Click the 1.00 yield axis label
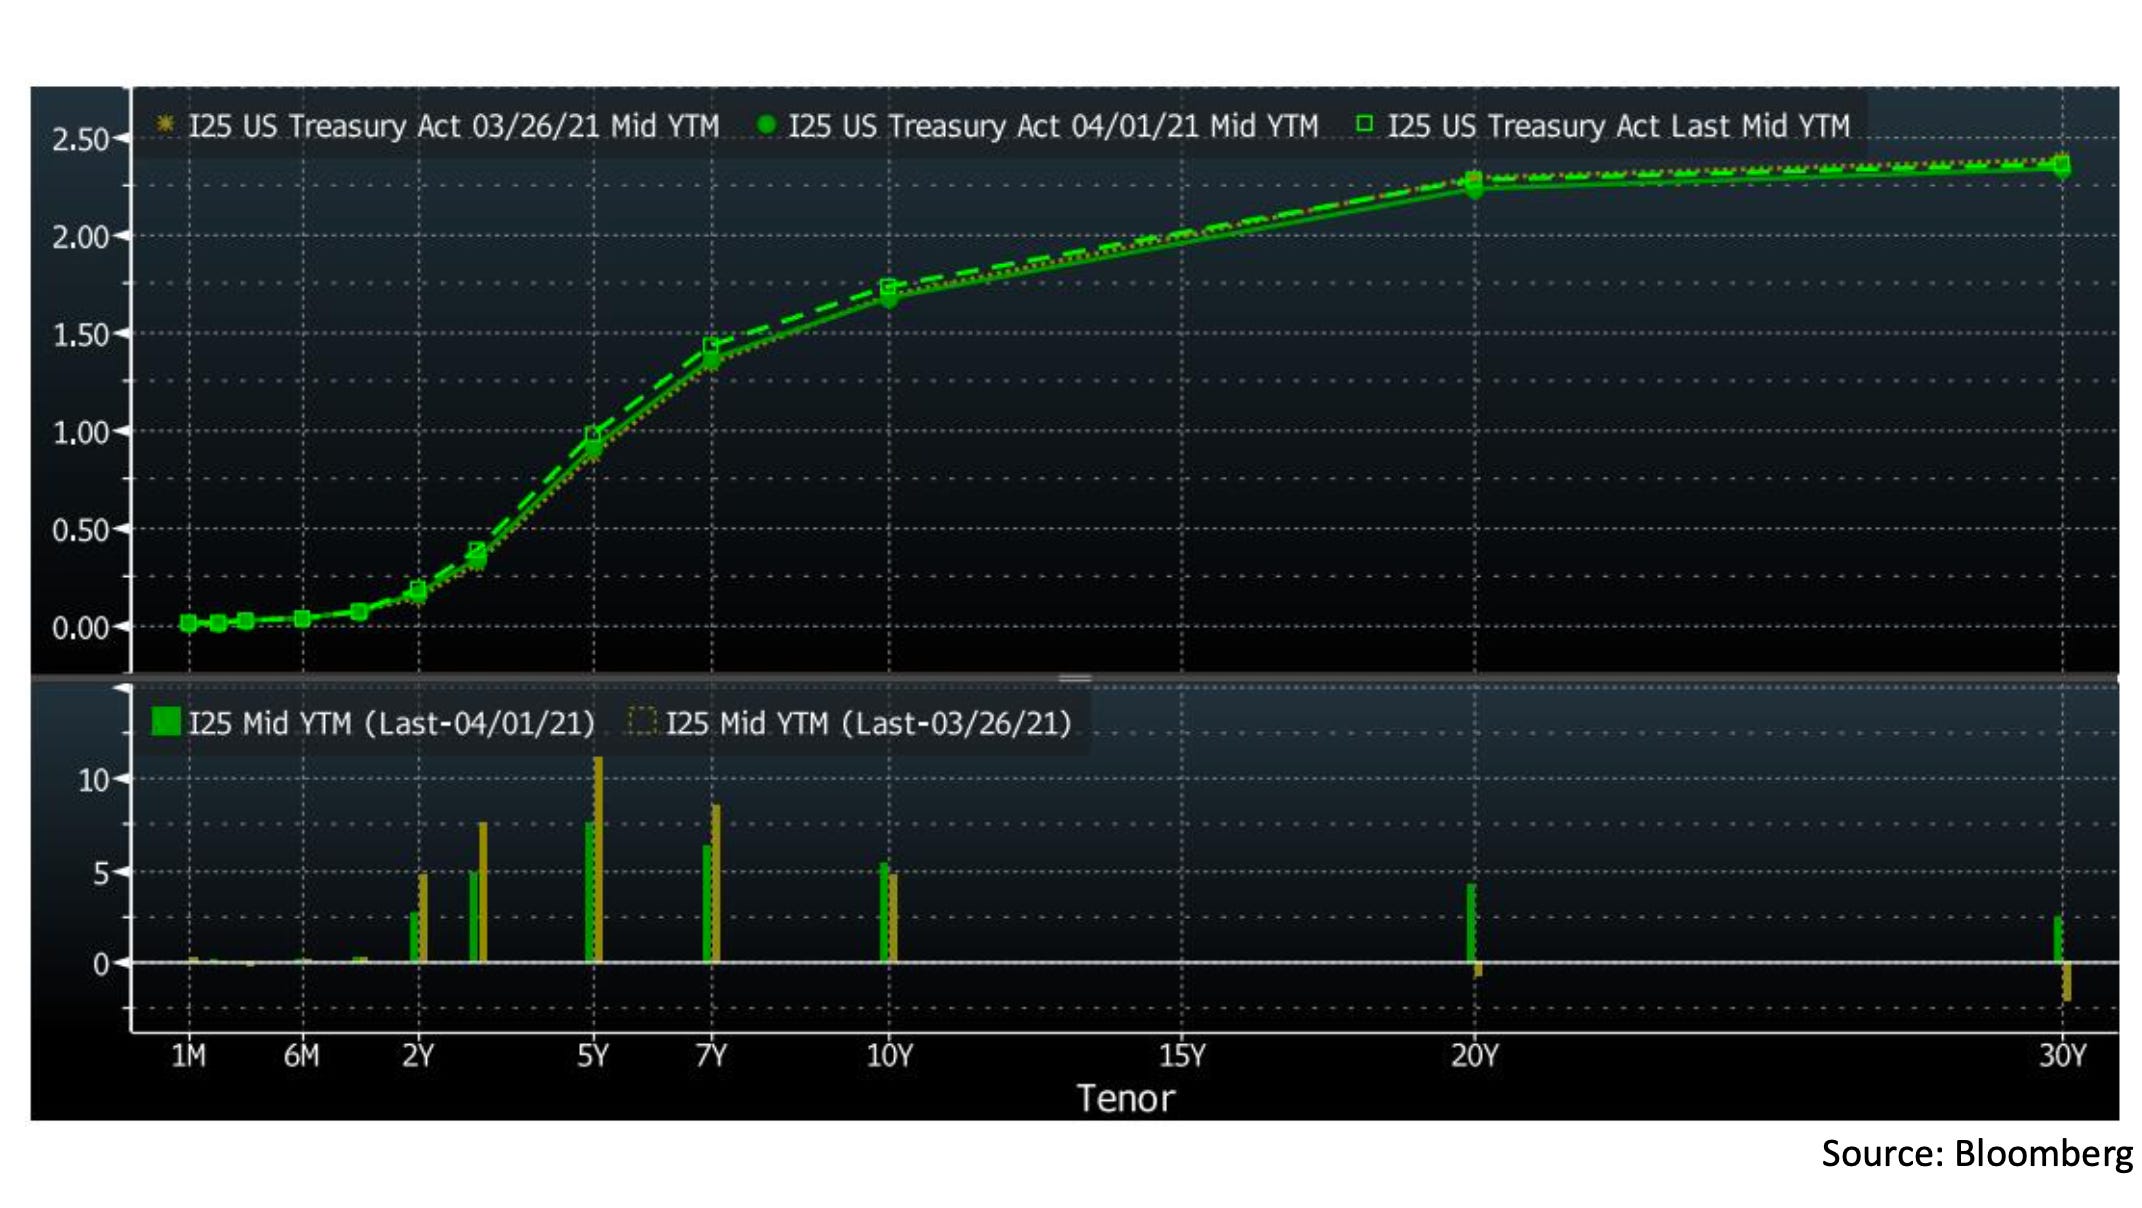The width and height of the screenshot is (2142, 1208). [80, 432]
